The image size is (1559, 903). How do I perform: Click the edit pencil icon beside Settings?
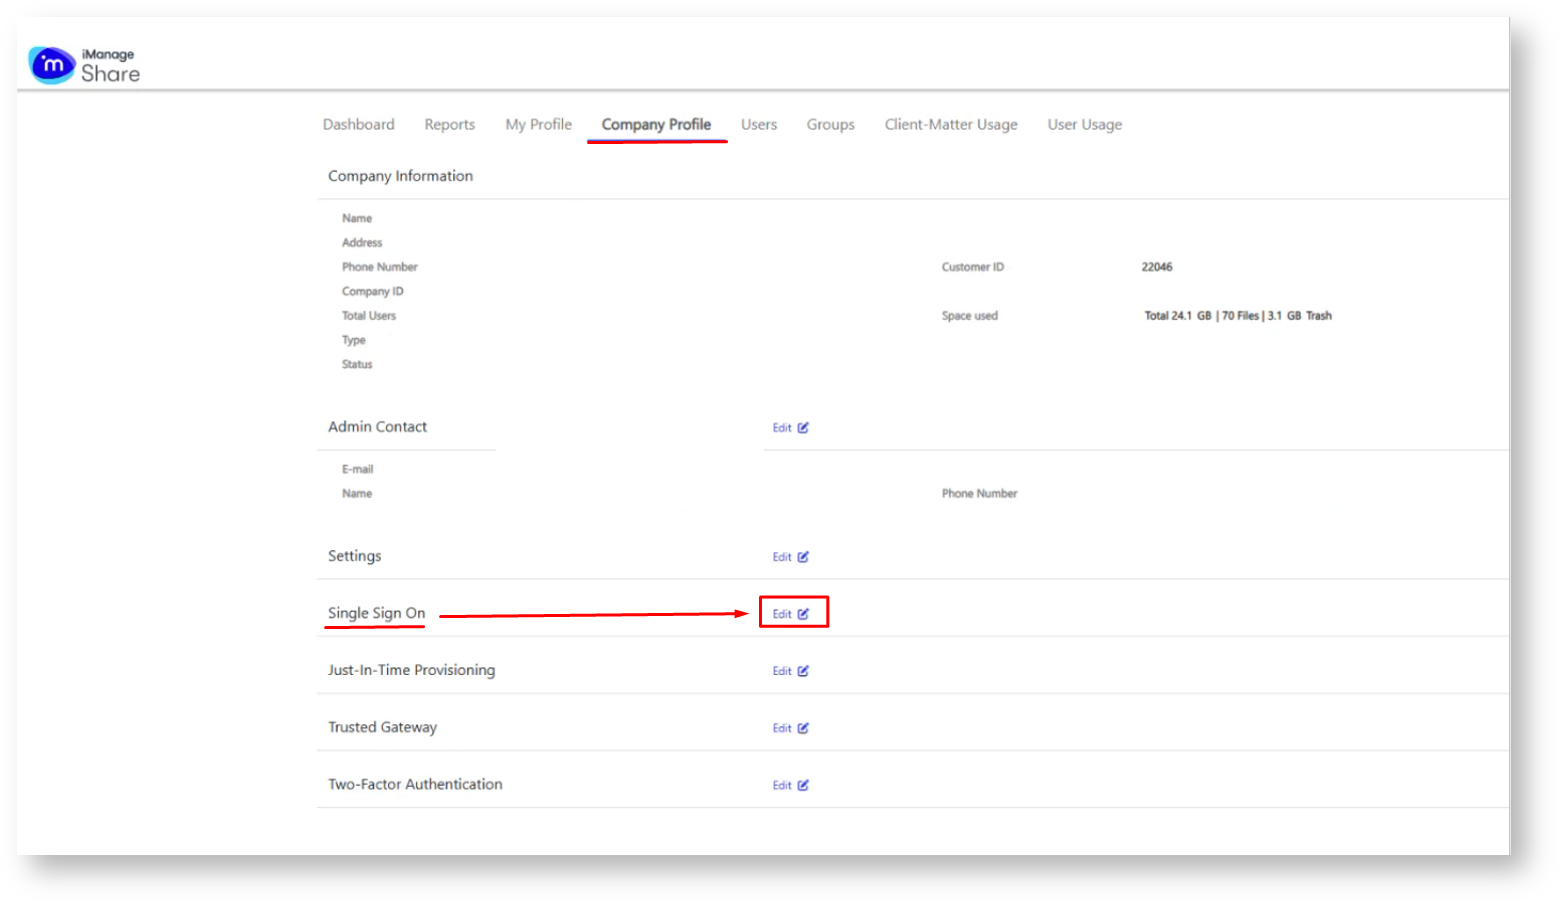click(x=803, y=557)
